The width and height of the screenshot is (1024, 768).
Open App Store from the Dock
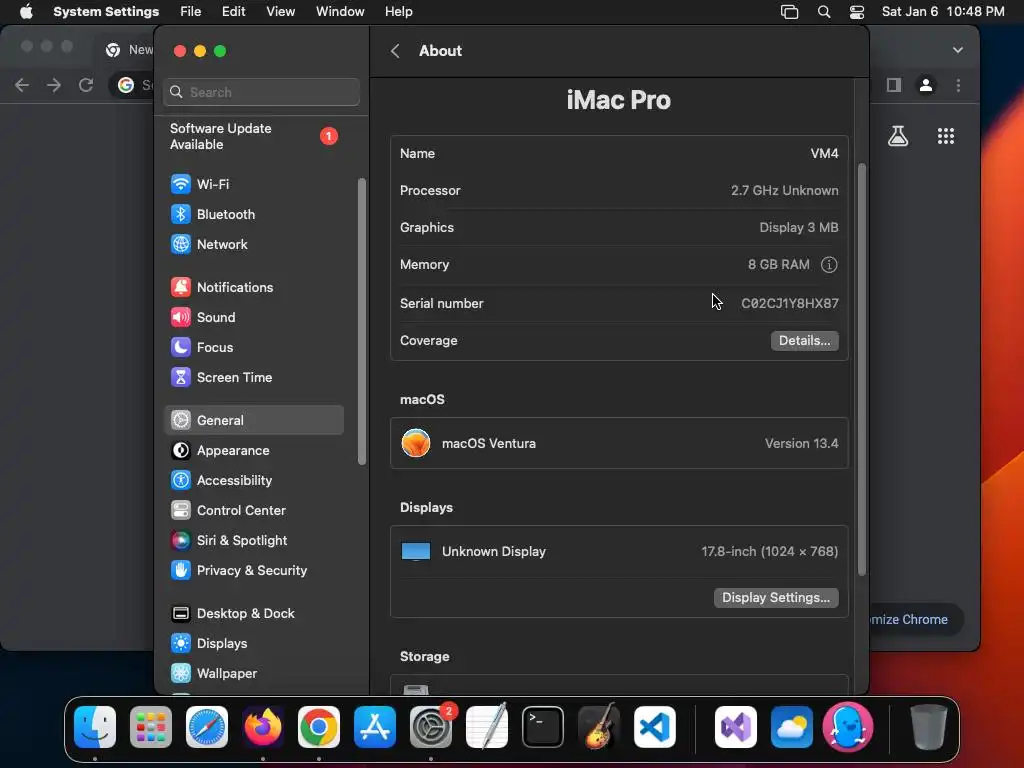coord(375,727)
